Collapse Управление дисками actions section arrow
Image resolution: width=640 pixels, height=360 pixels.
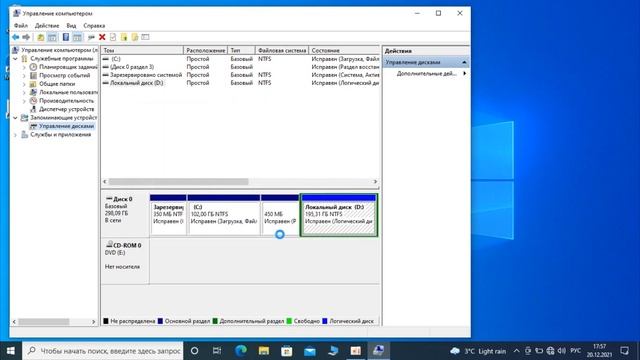tap(464, 62)
